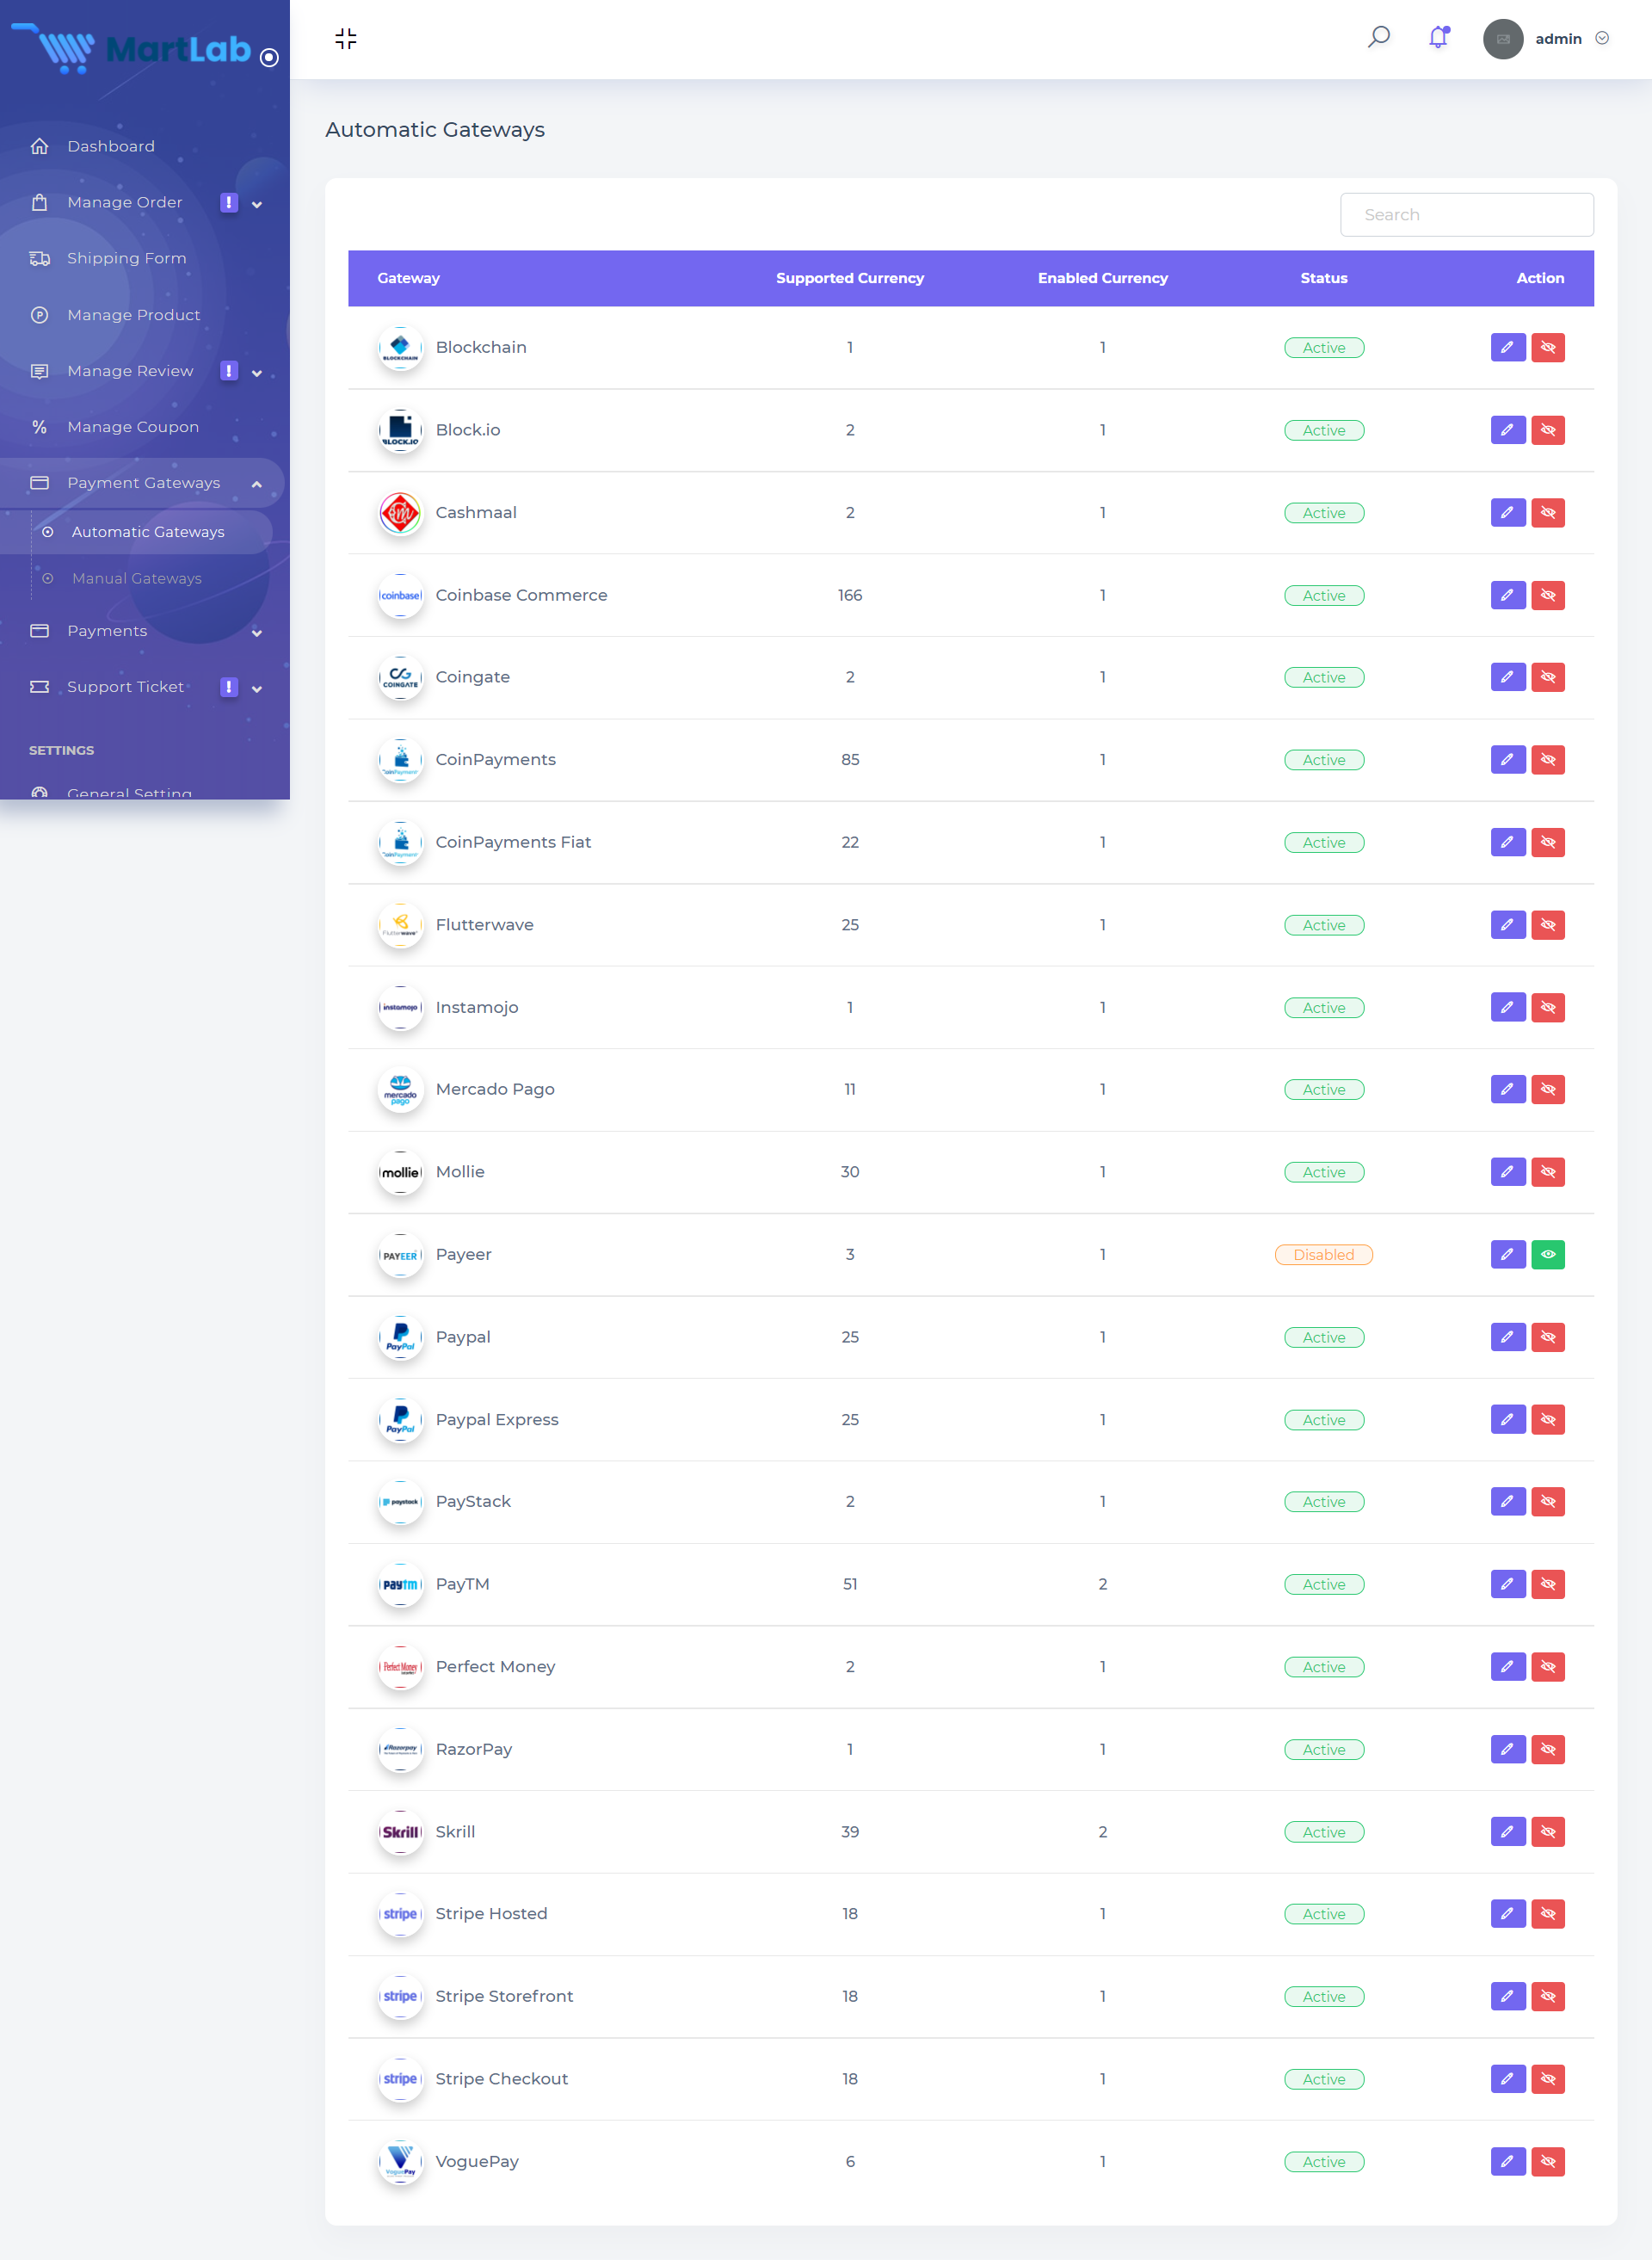The image size is (1652, 2260).
Task: Click the Active badge for Coingate
Action: click(x=1324, y=678)
